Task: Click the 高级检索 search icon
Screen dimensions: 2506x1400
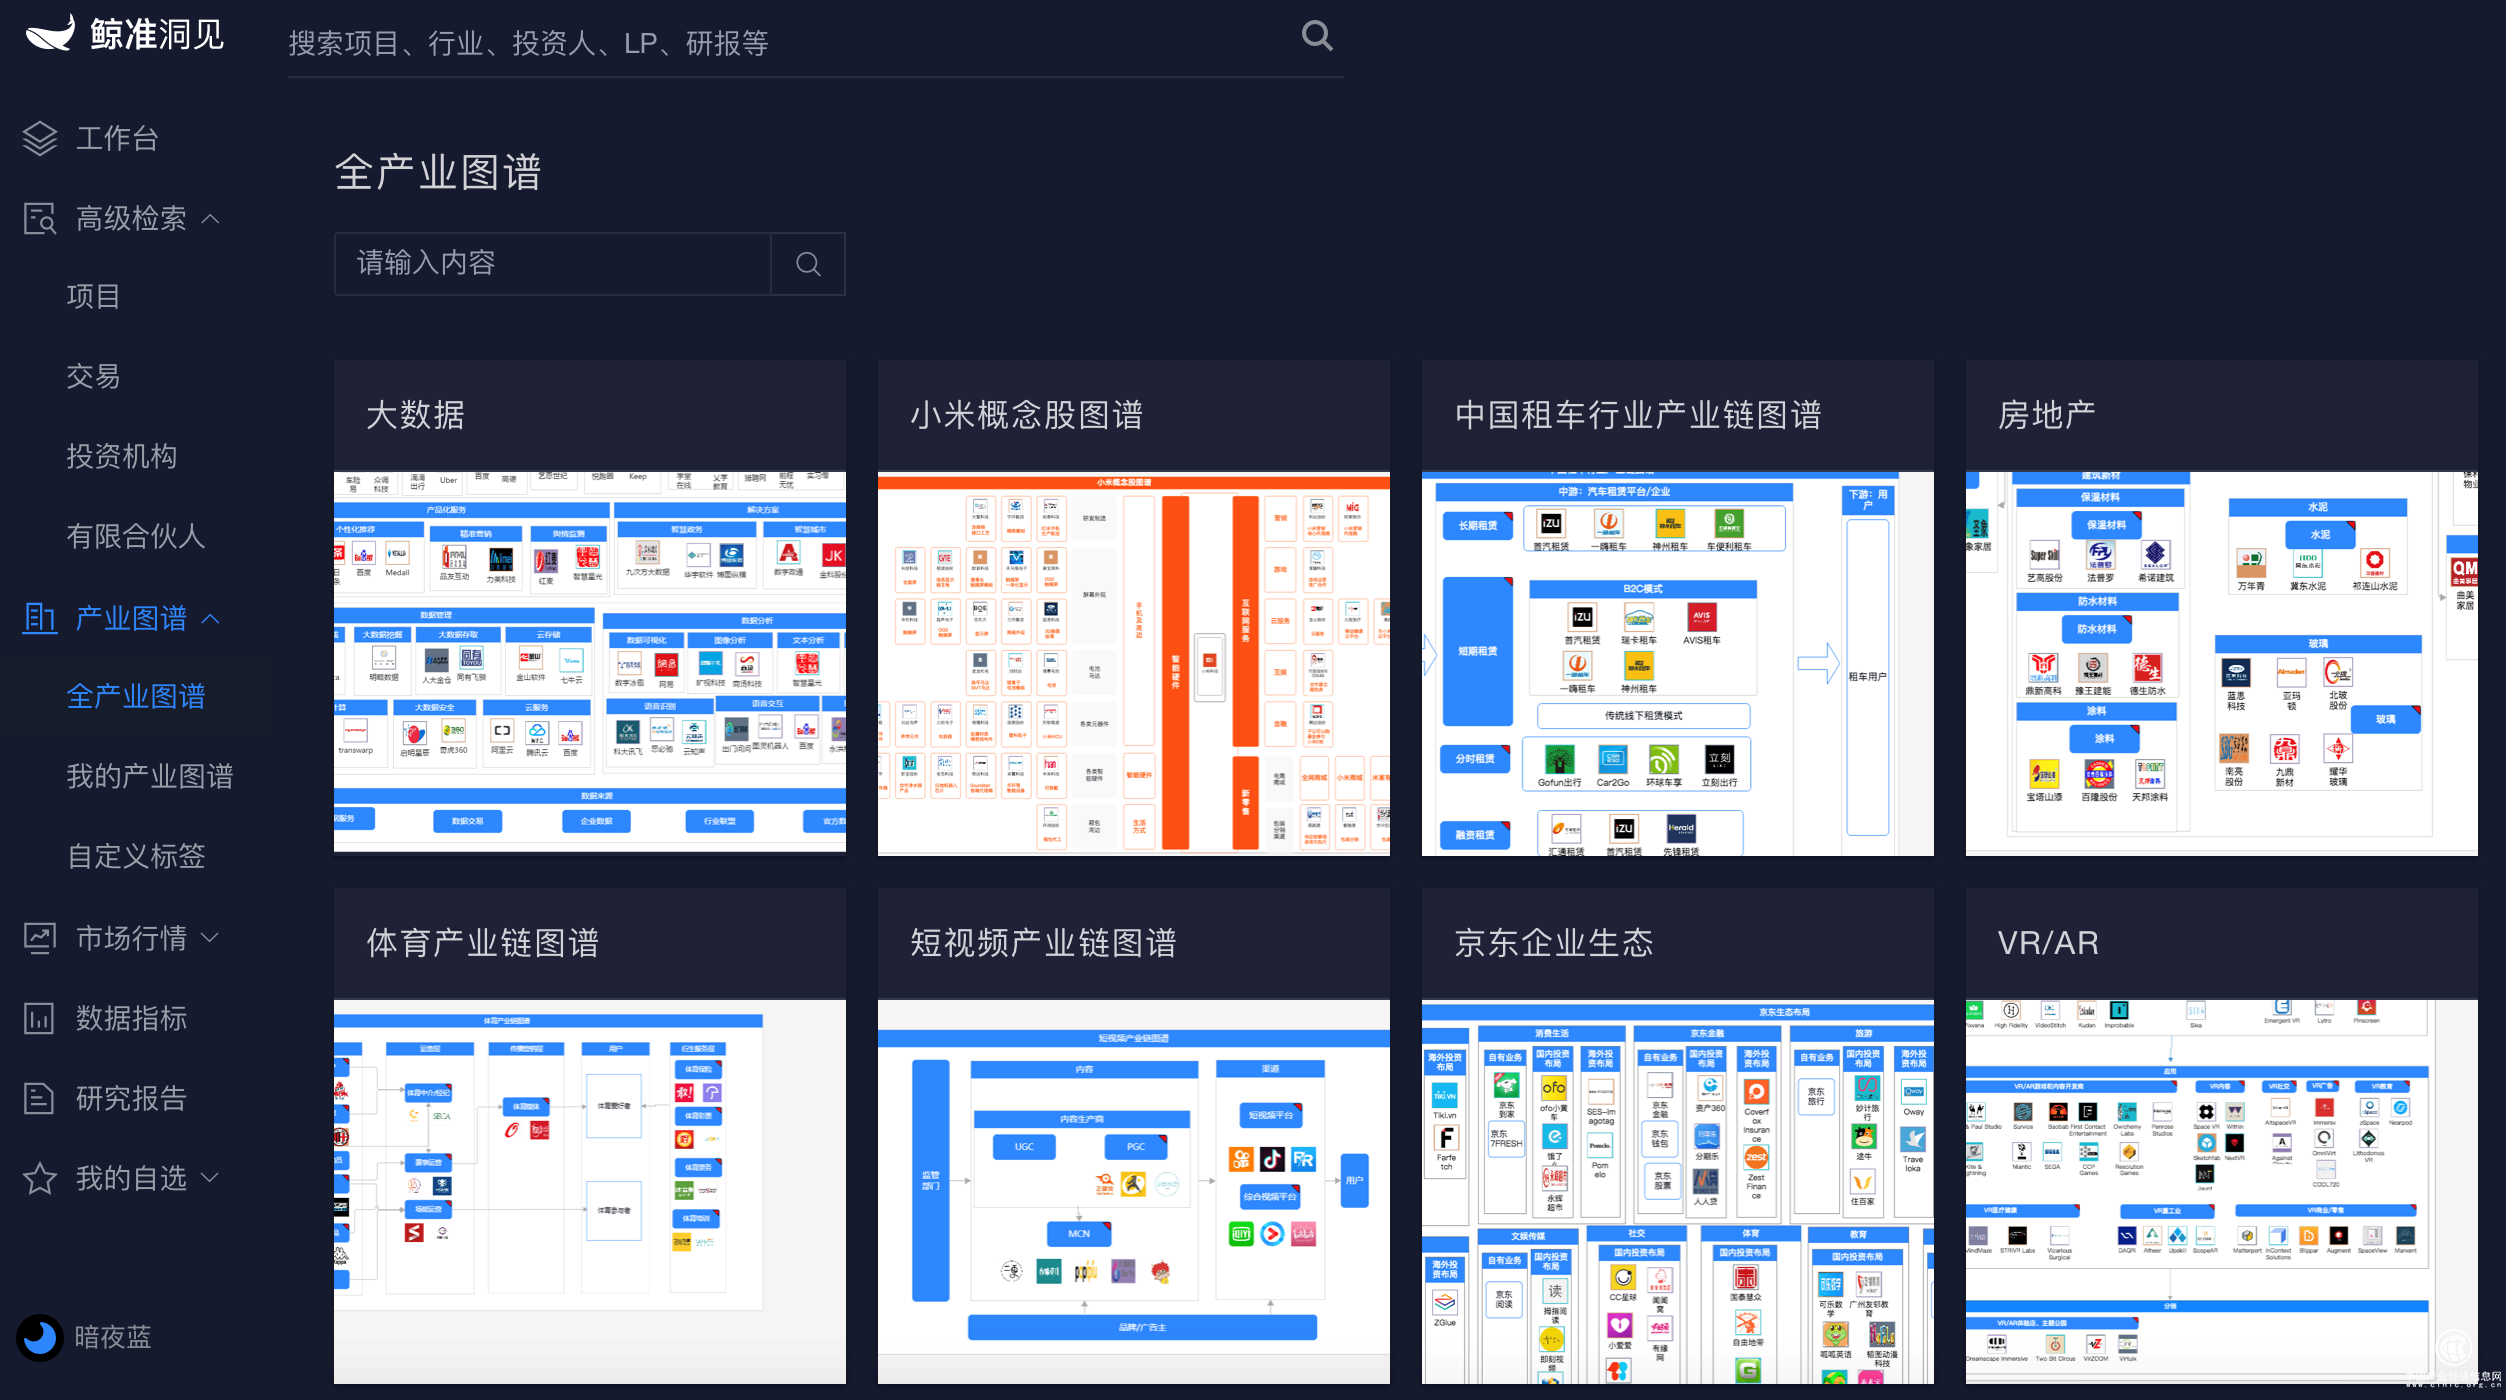Action: pyautogui.click(x=40, y=218)
